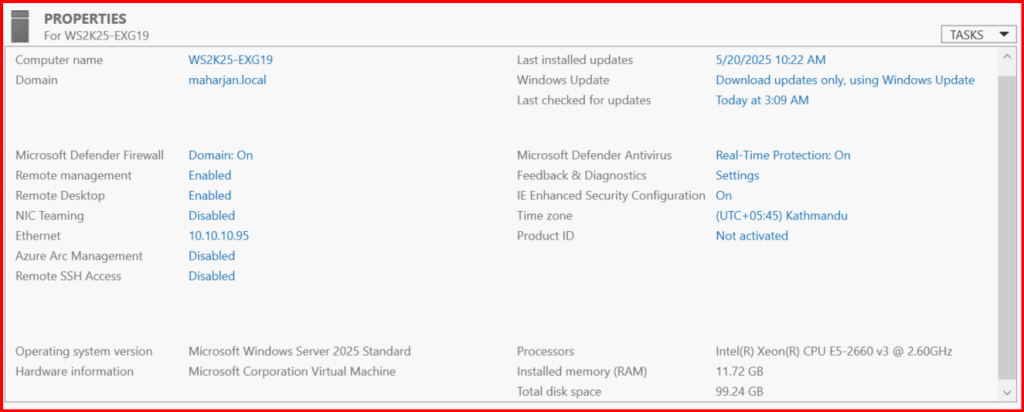
Task: Open Ethernet 10.10.10.95 address link
Action: tap(218, 236)
